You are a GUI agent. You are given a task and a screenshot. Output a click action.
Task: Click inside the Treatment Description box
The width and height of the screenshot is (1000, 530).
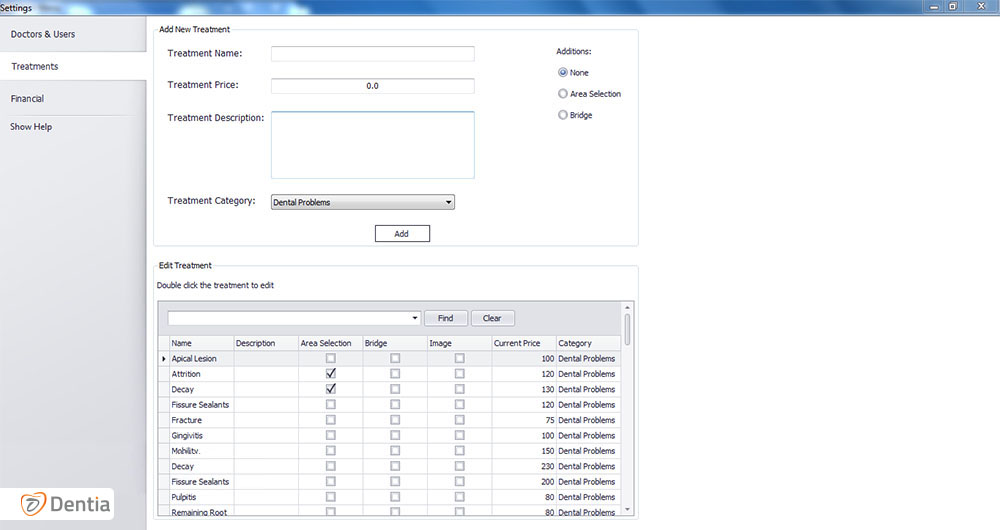(x=372, y=145)
